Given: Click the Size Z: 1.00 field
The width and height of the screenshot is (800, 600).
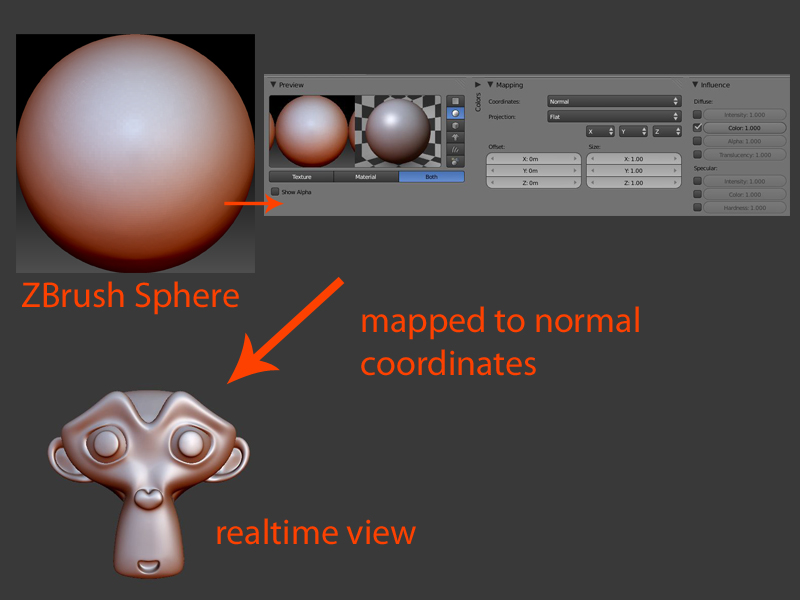Looking at the screenshot, I should (x=634, y=183).
